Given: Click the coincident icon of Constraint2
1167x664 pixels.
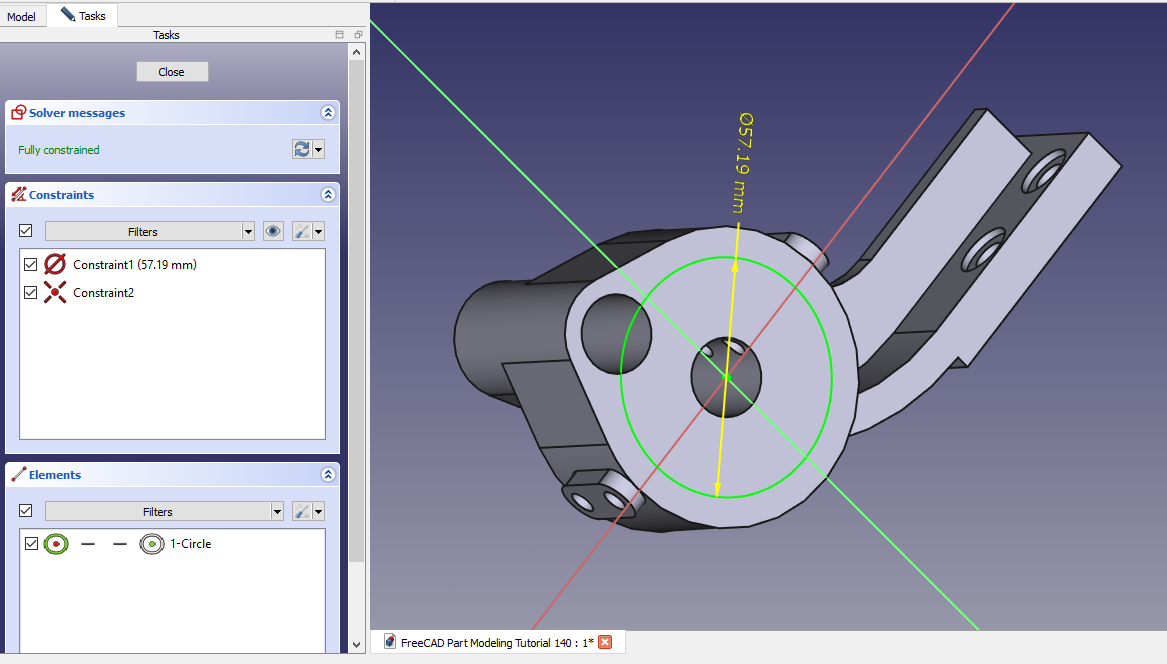Looking at the screenshot, I should (56, 293).
